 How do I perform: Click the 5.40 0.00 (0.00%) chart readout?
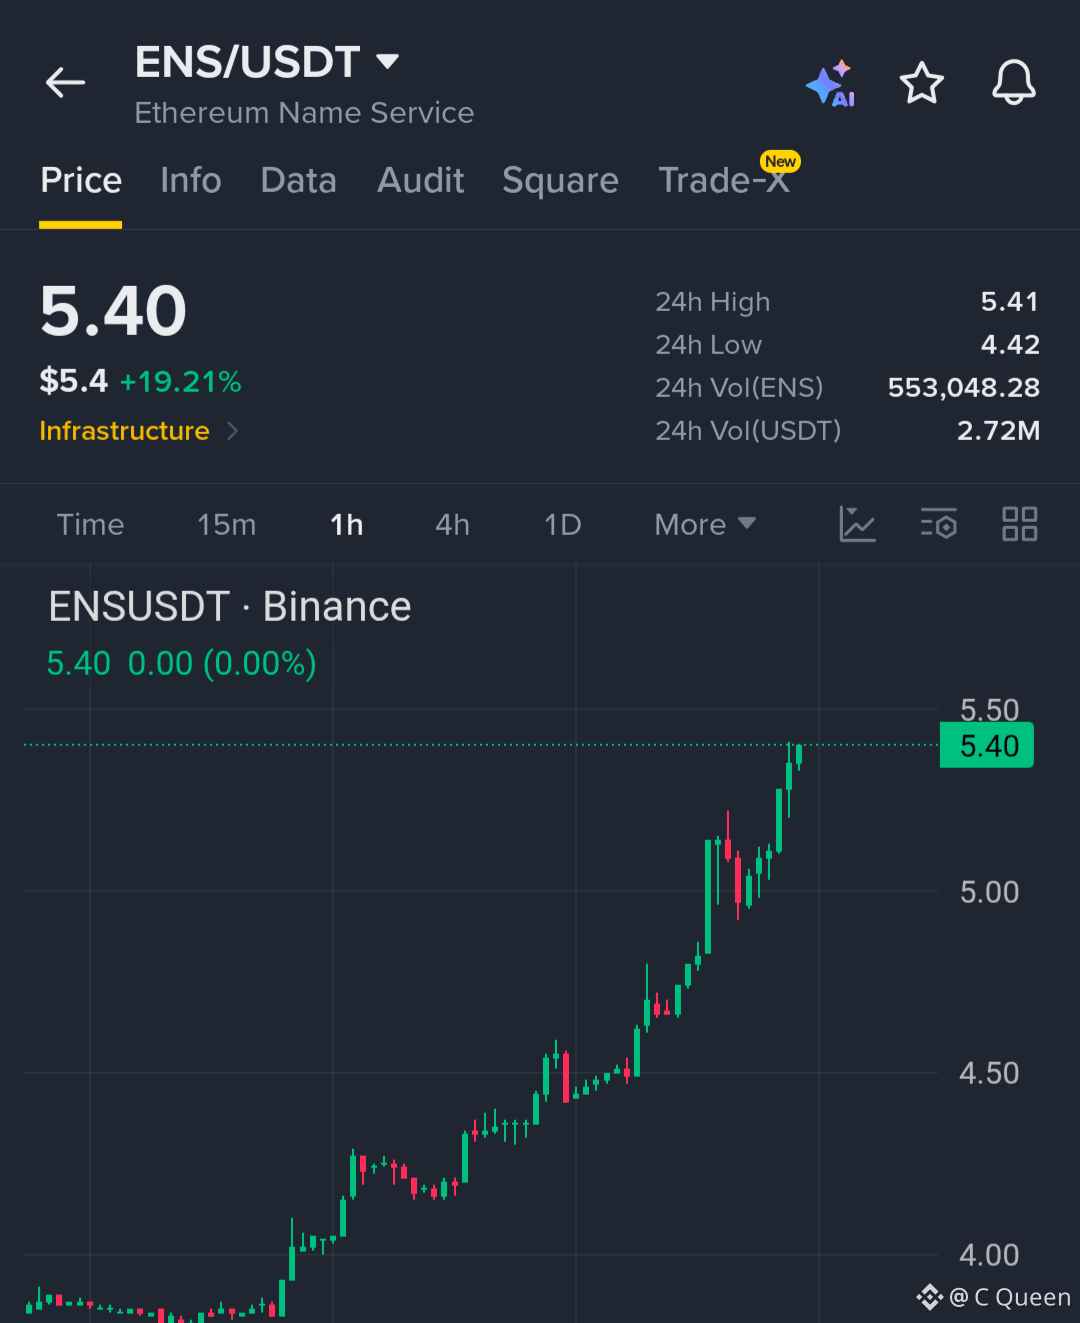point(182,663)
